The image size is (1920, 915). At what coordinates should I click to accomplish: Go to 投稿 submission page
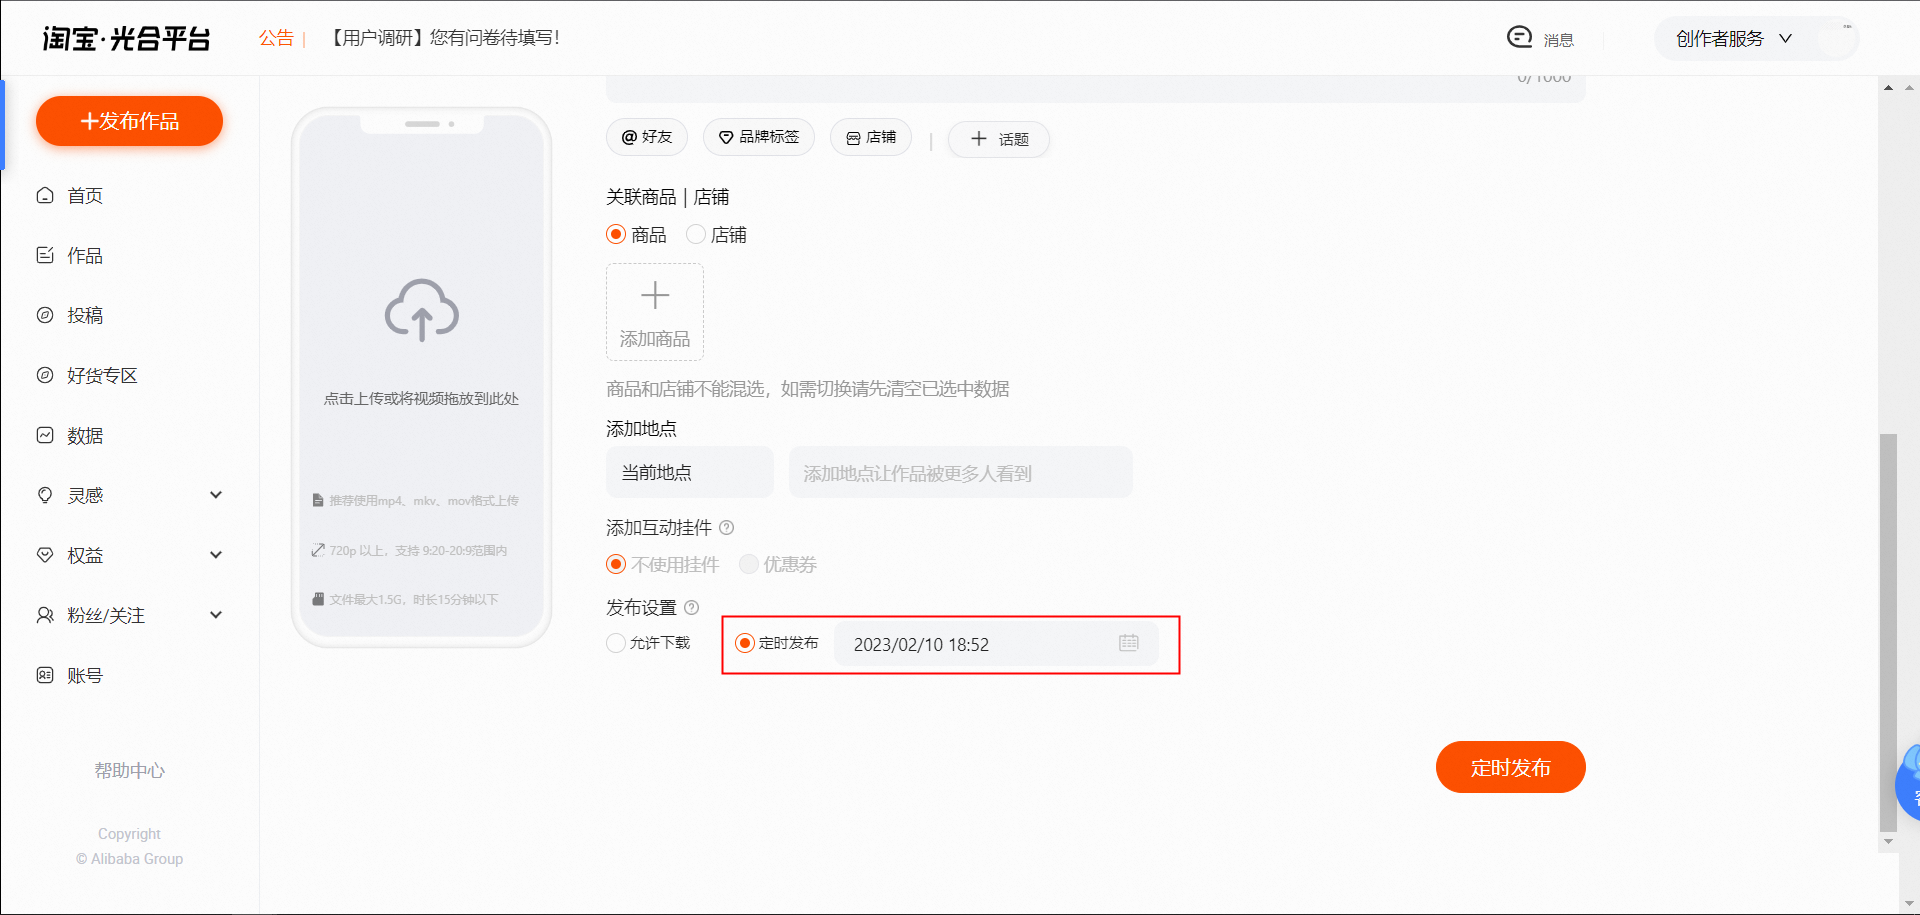click(x=85, y=316)
